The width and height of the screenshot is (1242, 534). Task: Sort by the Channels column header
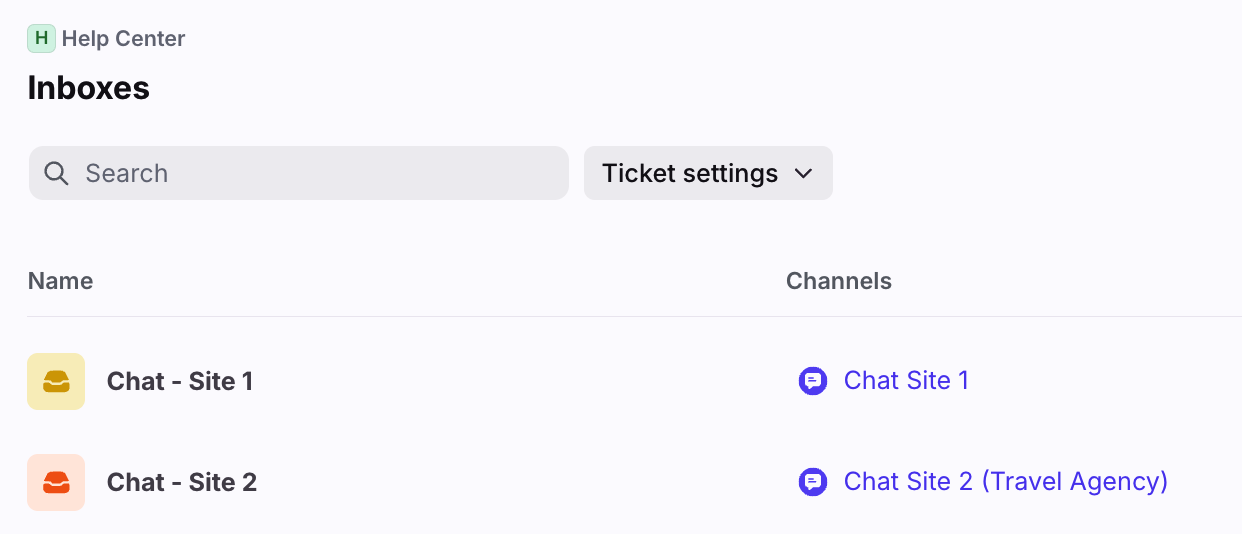point(838,281)
